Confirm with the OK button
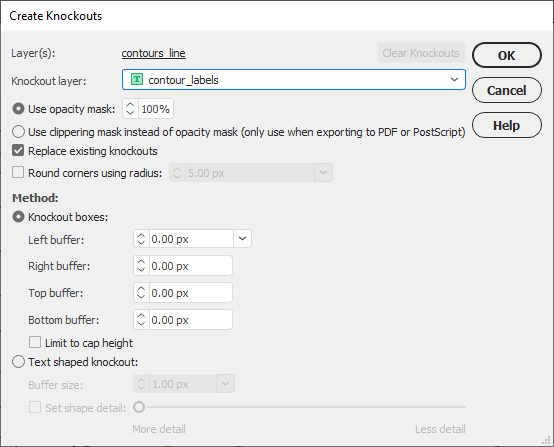554x447 pixels. 507,55
